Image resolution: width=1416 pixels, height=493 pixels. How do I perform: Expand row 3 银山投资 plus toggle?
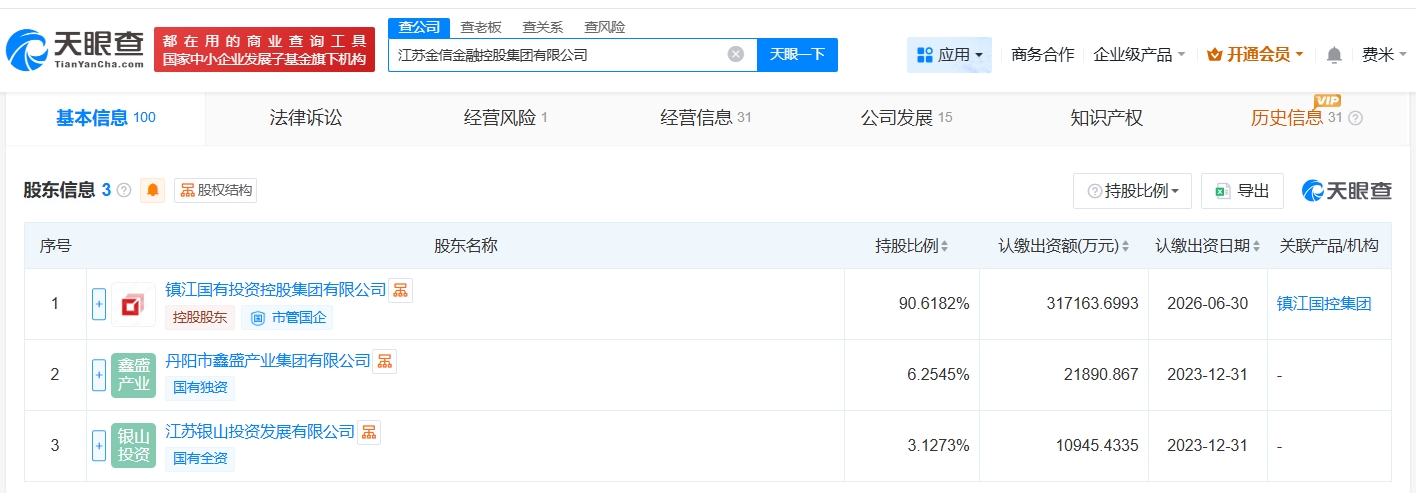99,446
